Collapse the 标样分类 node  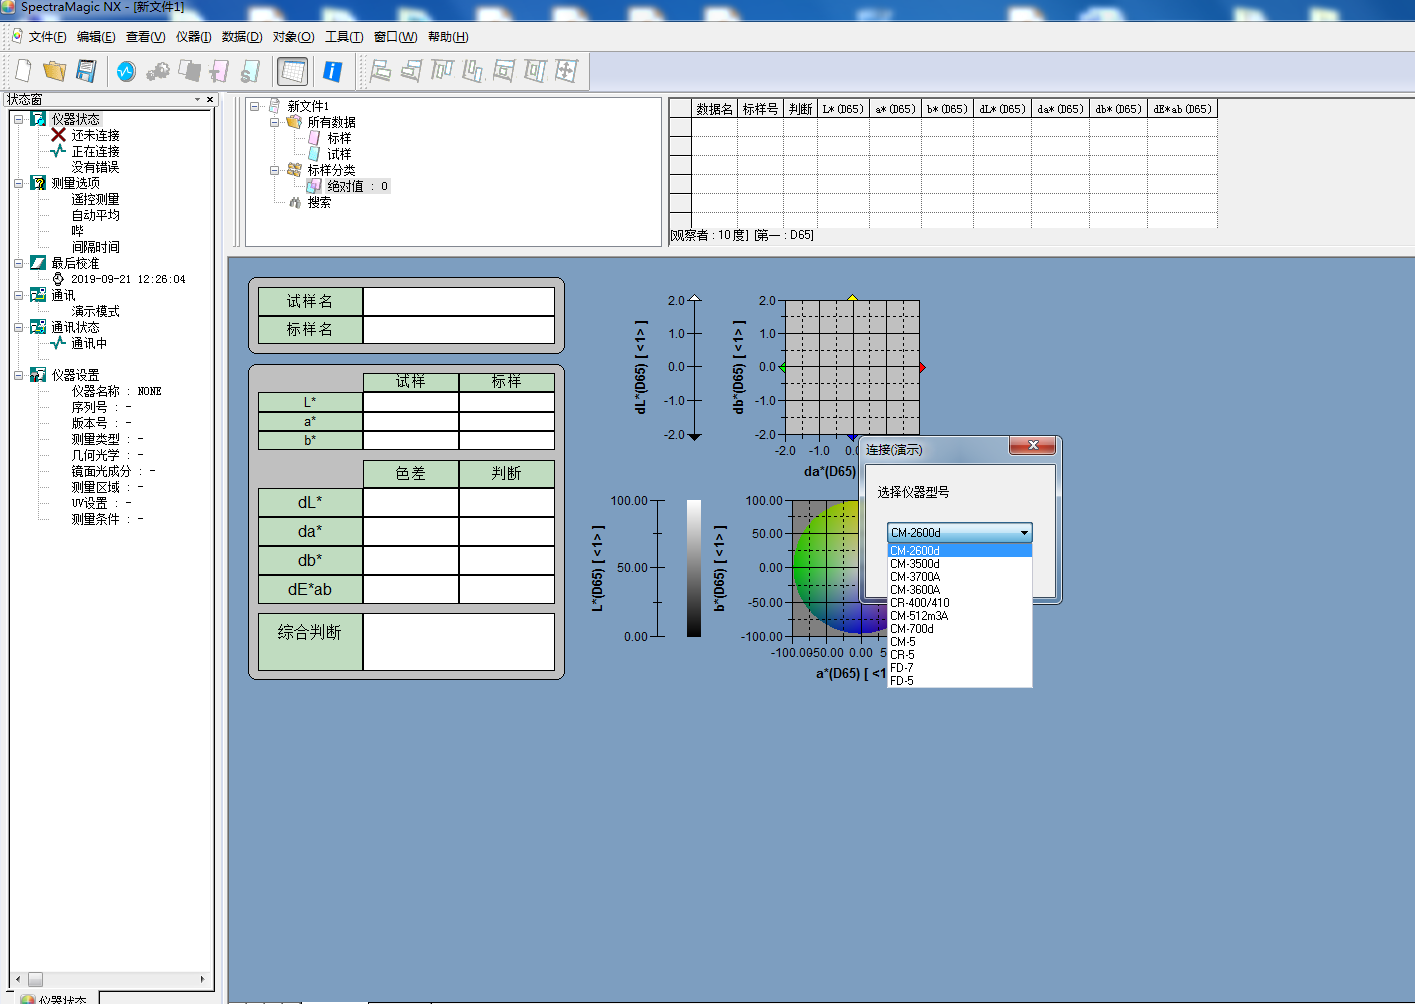tap(274, 170)
